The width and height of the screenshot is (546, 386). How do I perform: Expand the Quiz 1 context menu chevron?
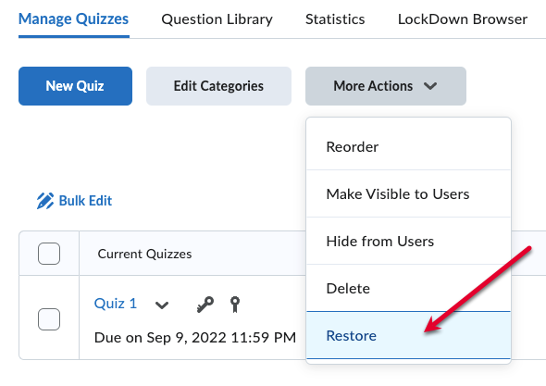coord(162,305)
